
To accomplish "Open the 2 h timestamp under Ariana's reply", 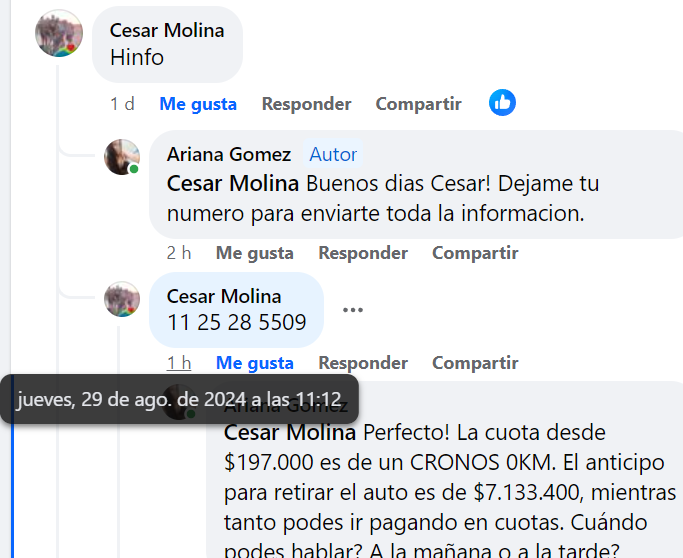I will click(x=179, y=253).
